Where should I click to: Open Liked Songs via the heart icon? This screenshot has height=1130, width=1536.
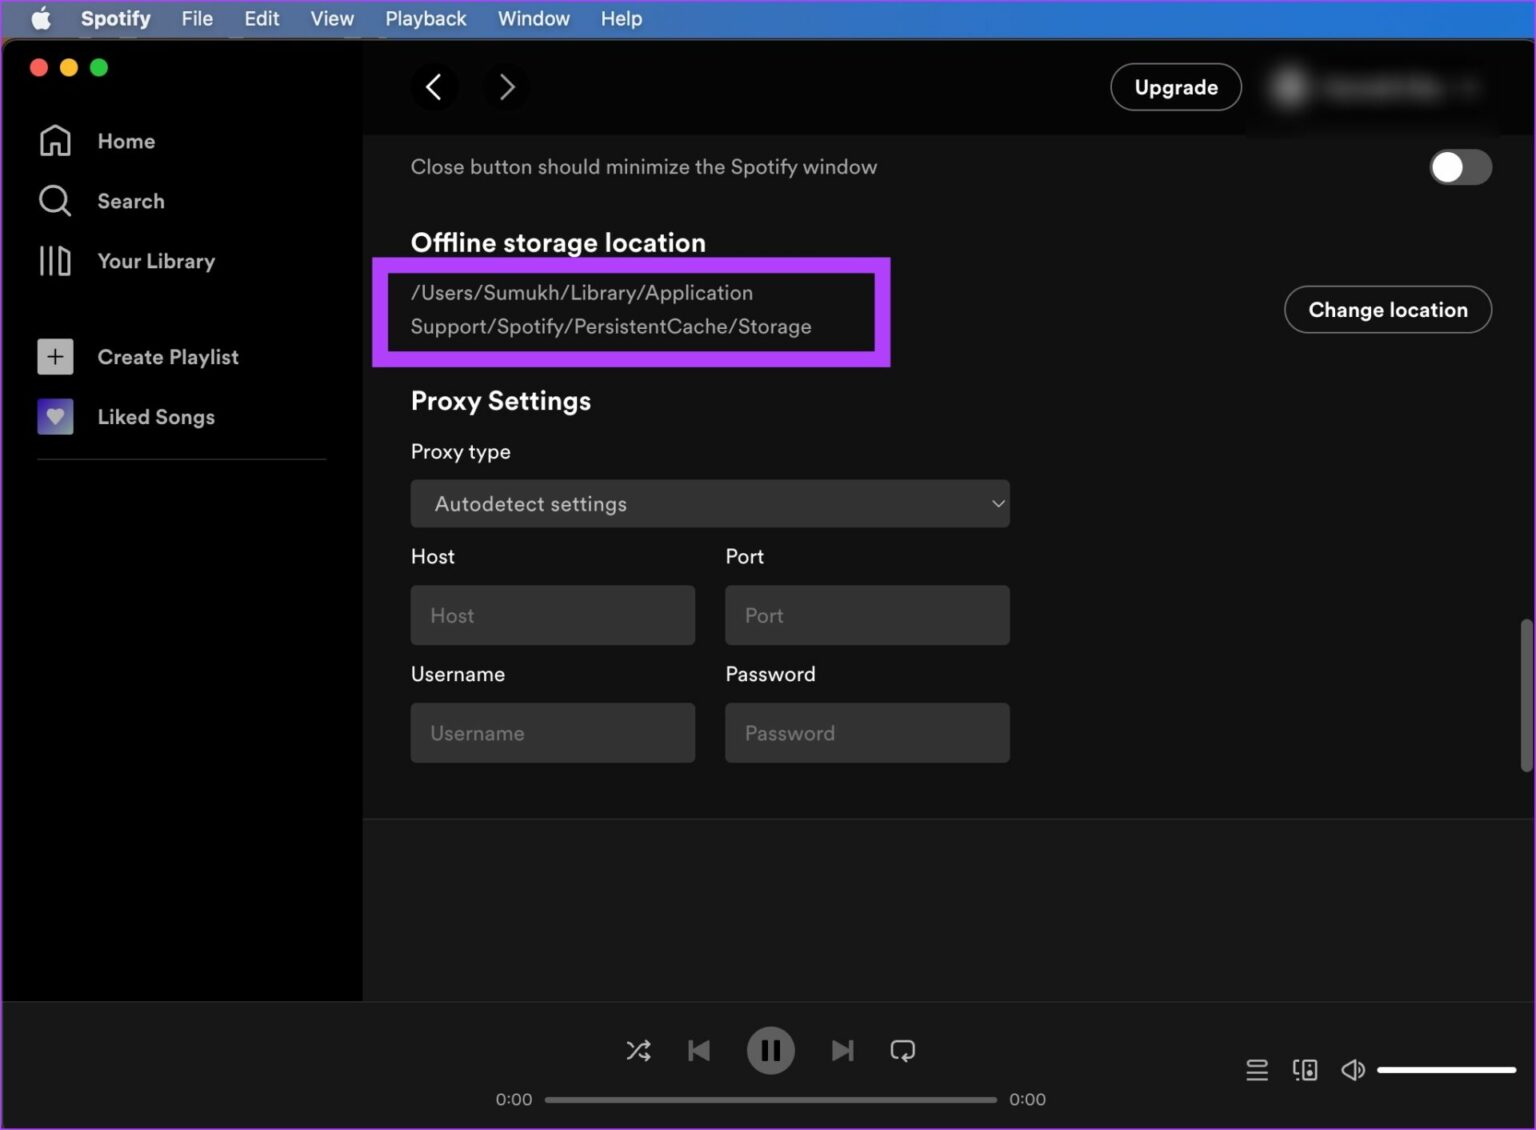(55, 417)
